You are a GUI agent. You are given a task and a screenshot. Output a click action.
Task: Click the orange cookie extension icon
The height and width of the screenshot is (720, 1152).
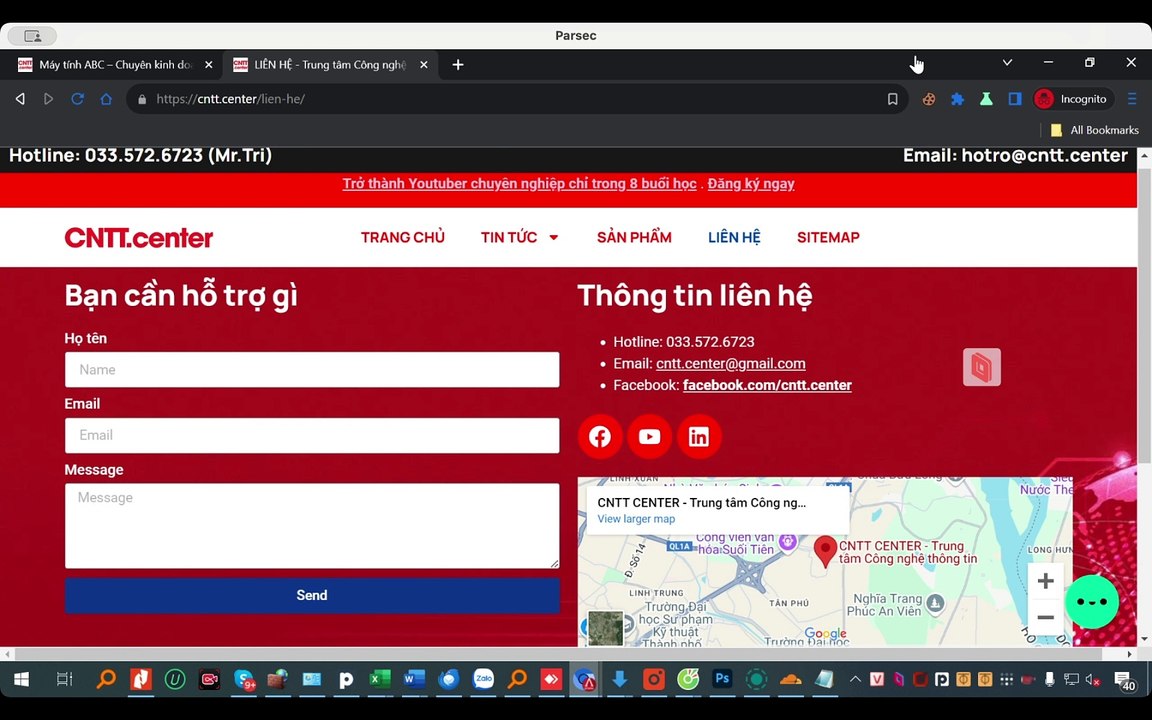coord(929,99)
